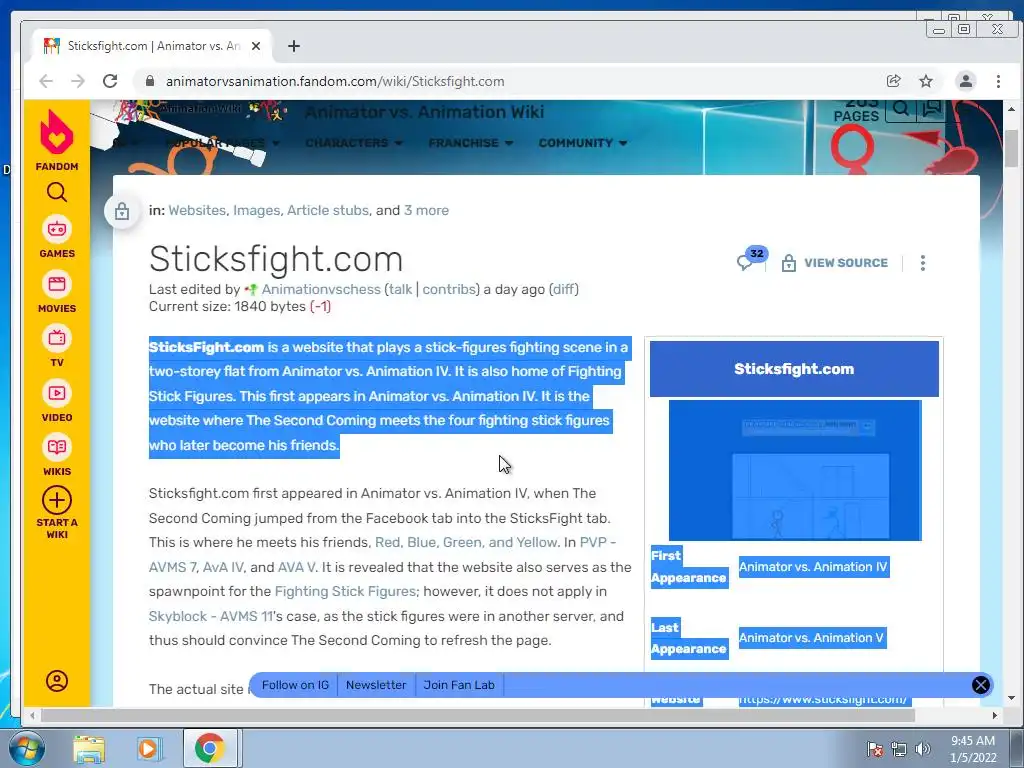Screen dimensions: 1024x768
Task: Click the page lock icon beside categories
Action: (x=122, y=211)
